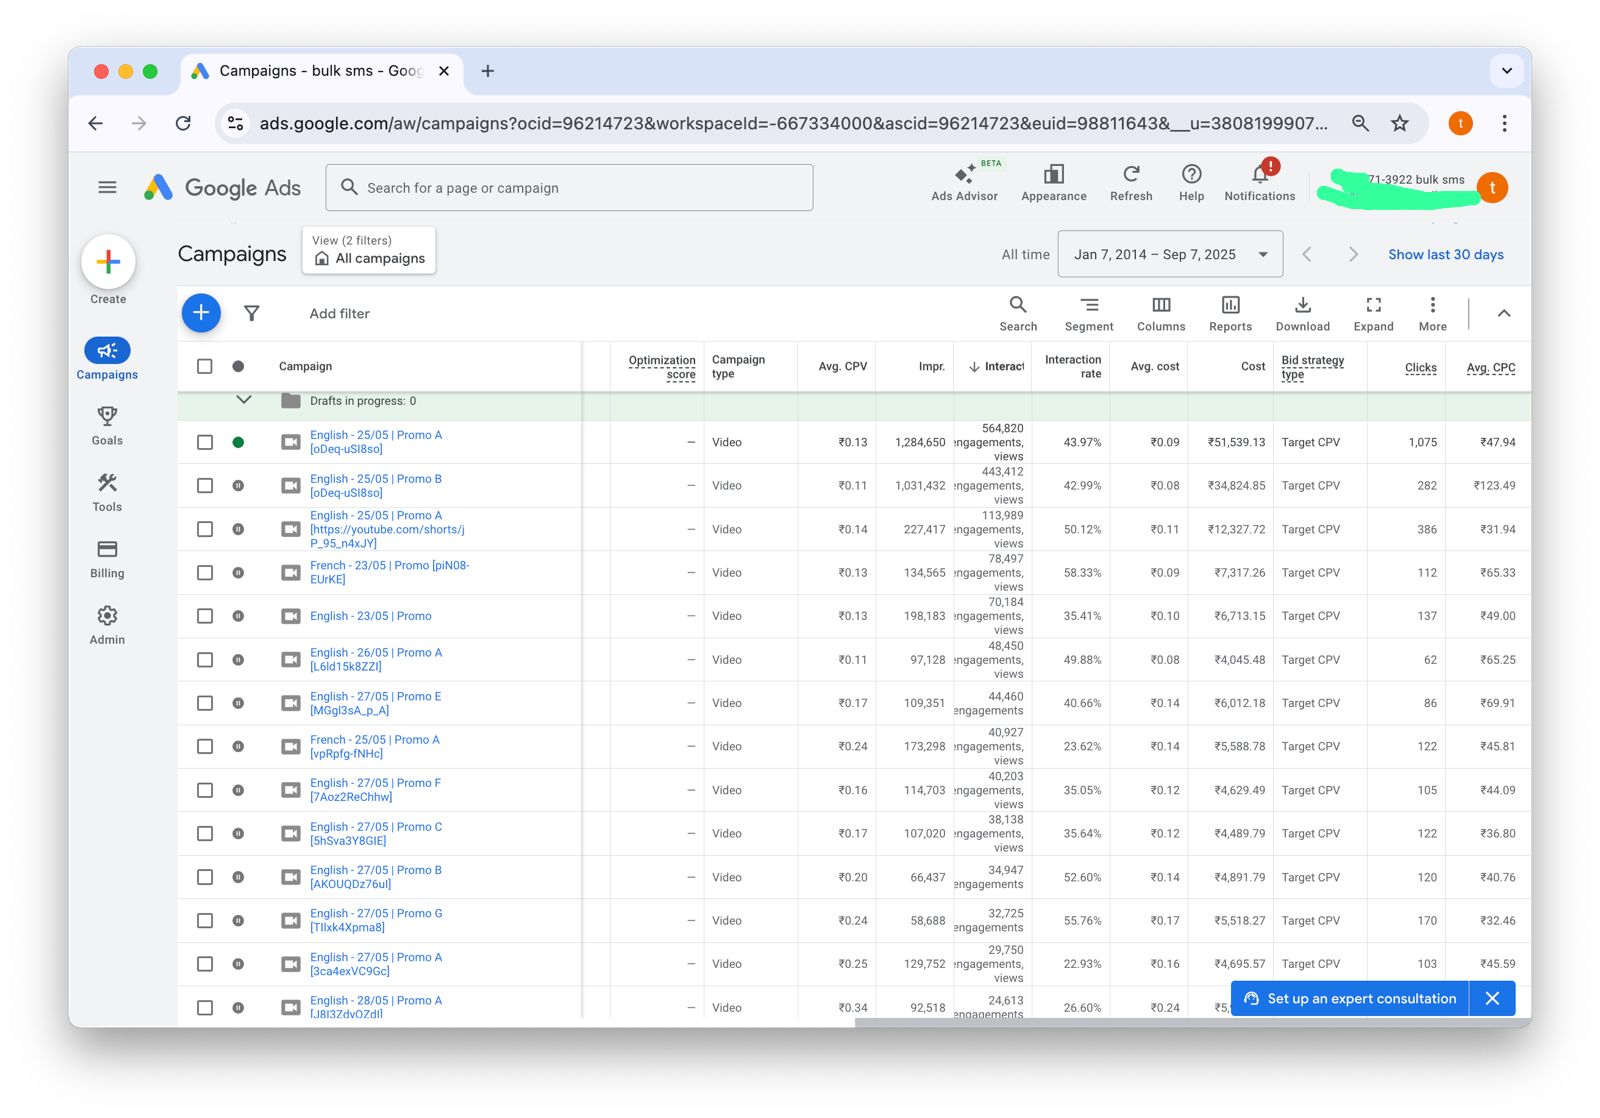Open Chrome's three-dot menu
Image resolution: width=1600 pixels, height=1118 pixels.
tap(1504, 123)
